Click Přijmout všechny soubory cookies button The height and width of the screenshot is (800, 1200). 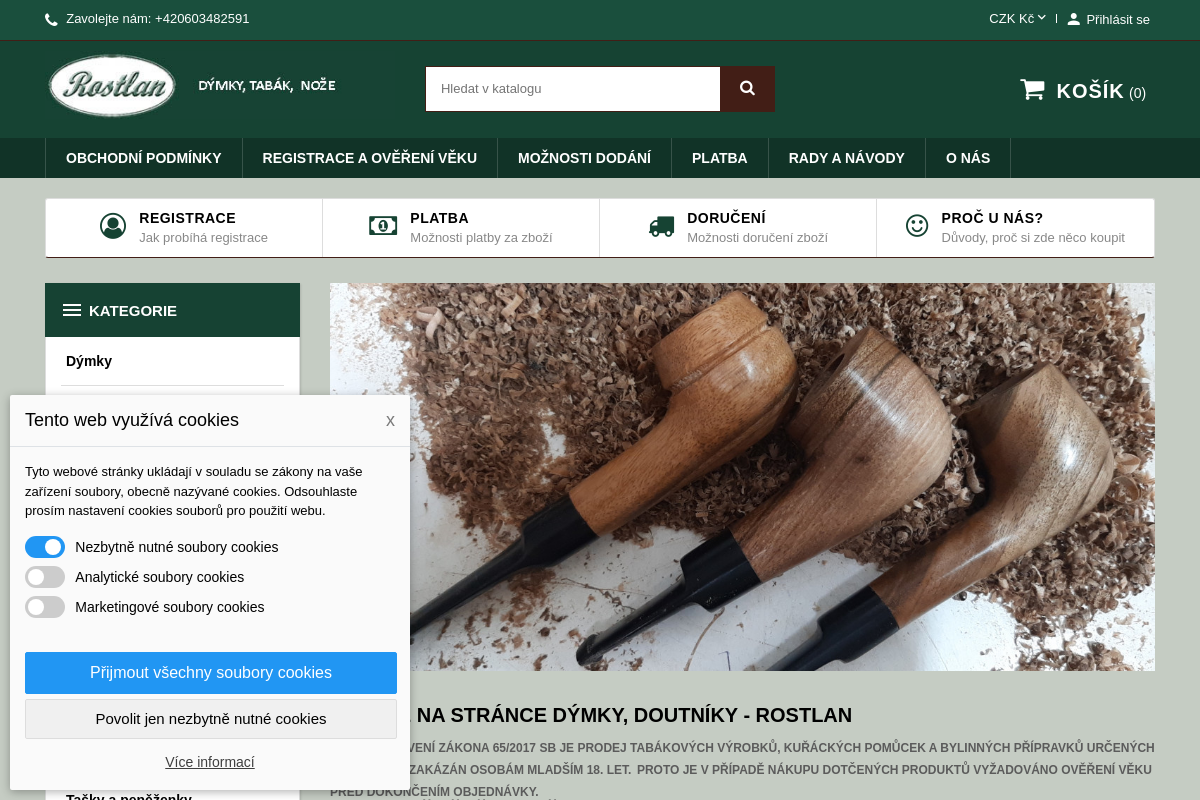pos(211,673)
